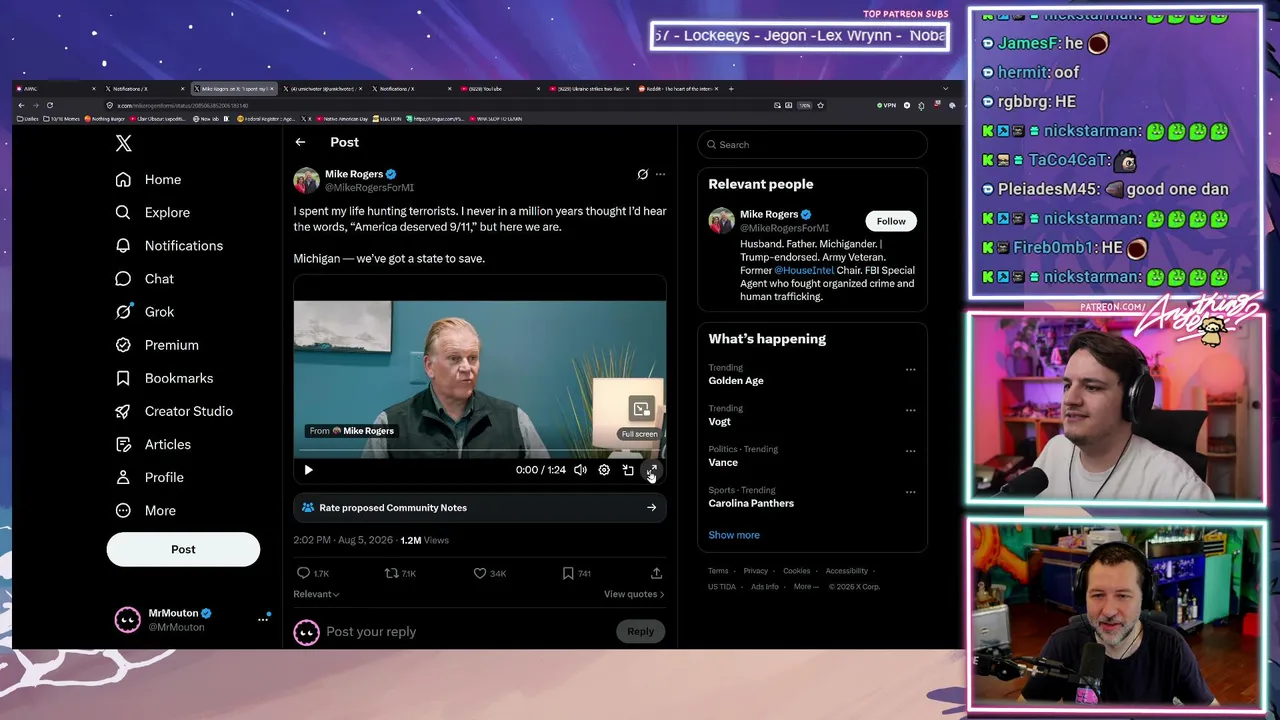
Task: Click the Privacy footer link
Action: pyautogui.click(x=755, y=571)
